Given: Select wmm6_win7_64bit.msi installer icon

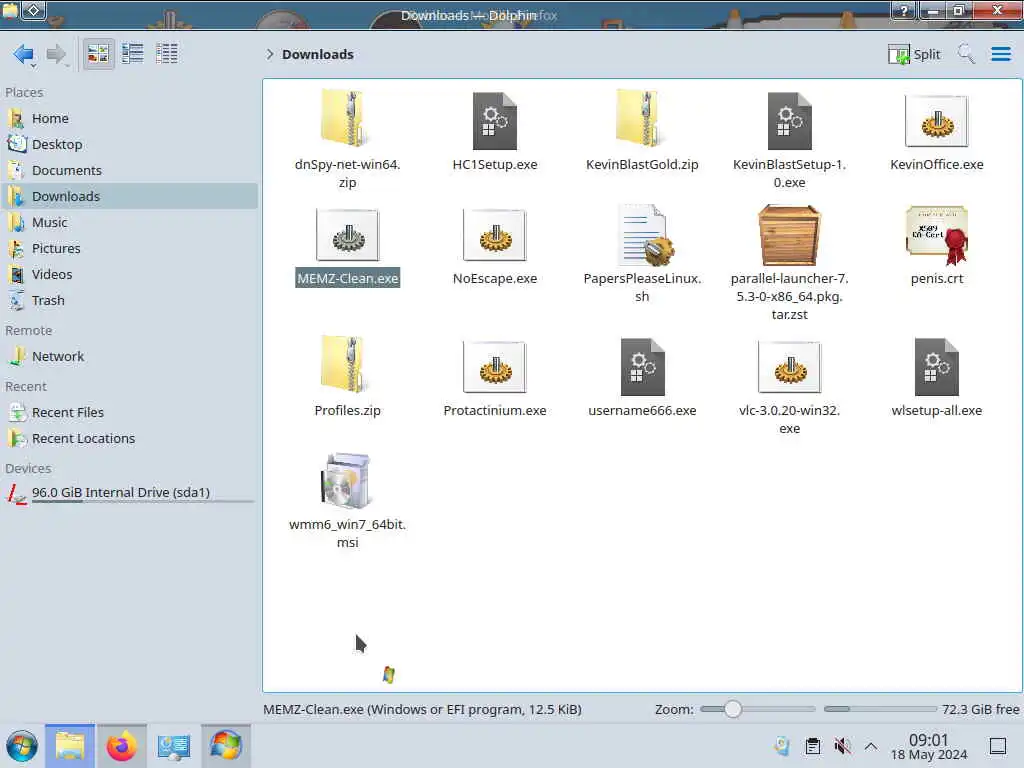Looking at the screenshot, I should [x=347, y=480].
